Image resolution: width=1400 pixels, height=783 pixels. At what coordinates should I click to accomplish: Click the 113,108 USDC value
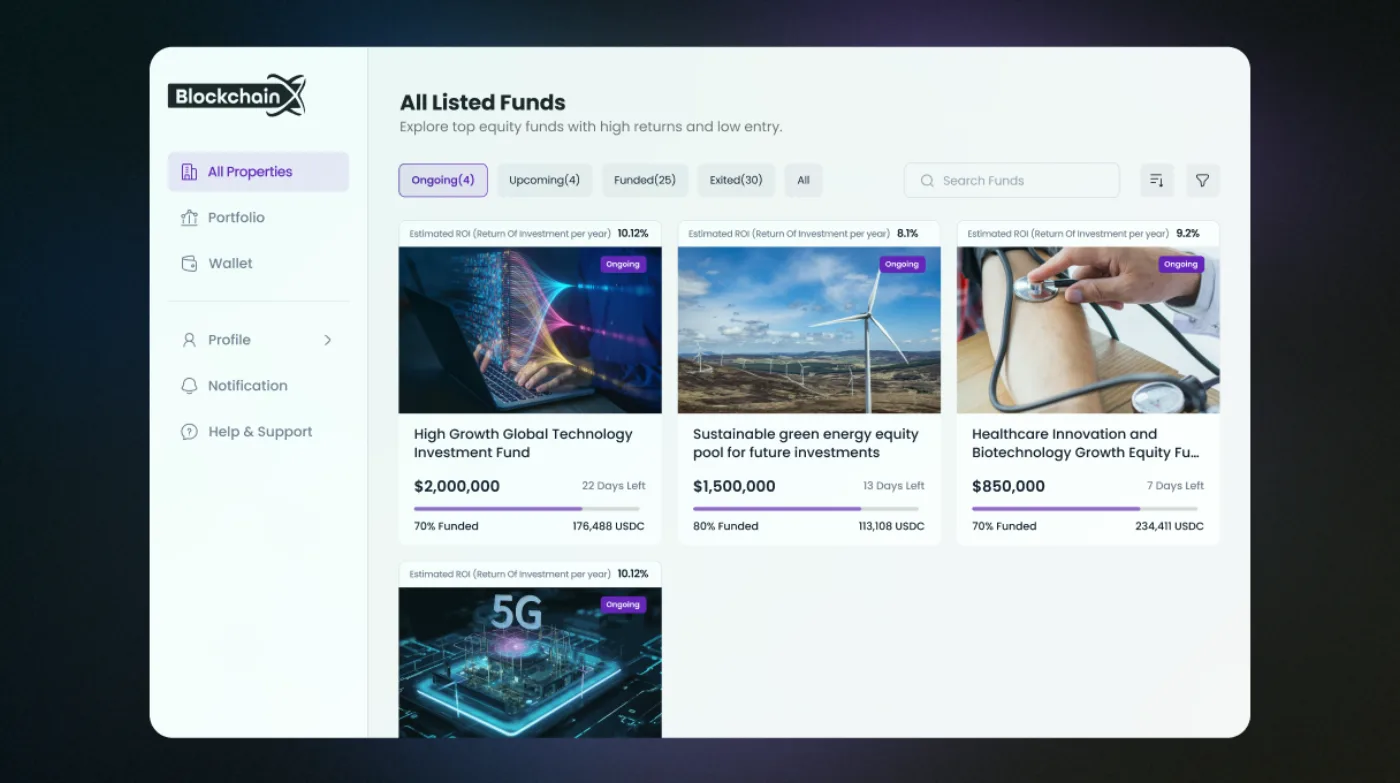[x=891, y=526]
